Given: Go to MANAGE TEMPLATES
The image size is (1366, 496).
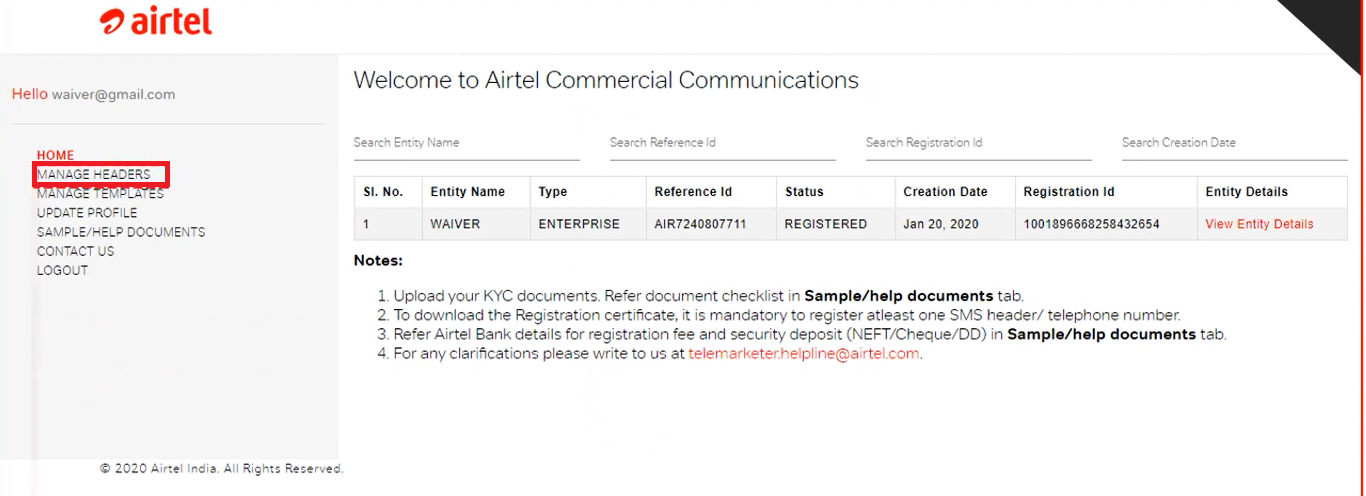Looking at the screenshot, I should tap(100, 194).
